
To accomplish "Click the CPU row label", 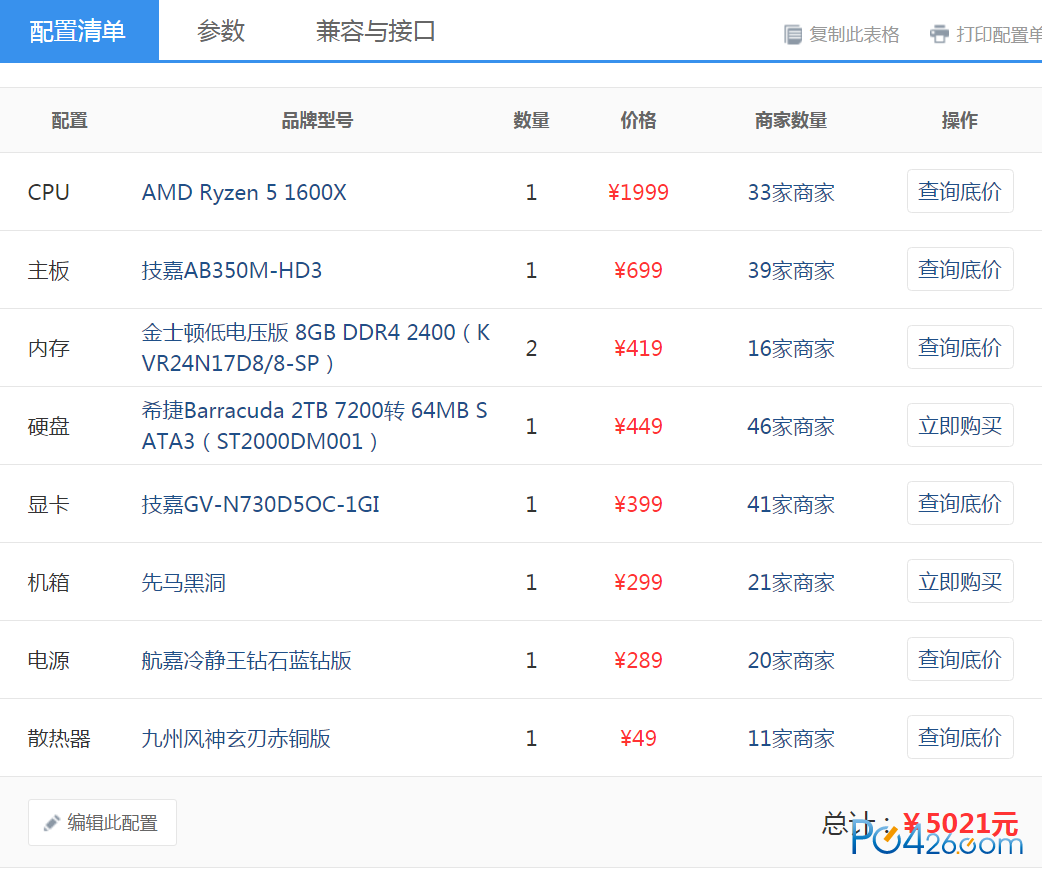I will [49, 193].
